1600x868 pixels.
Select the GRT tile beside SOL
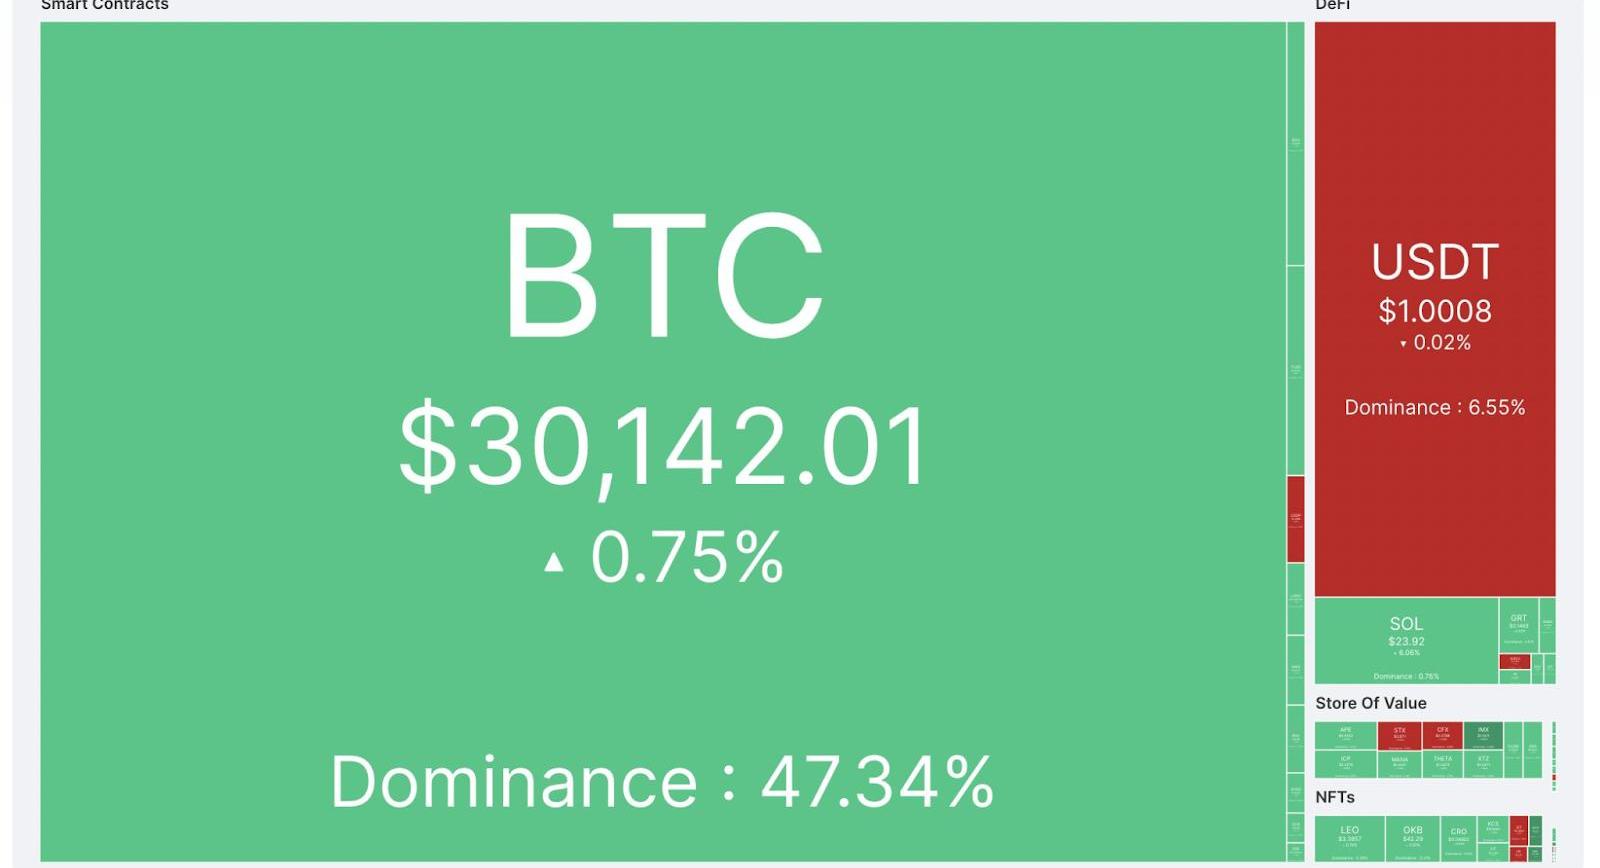coord(1519,625)
